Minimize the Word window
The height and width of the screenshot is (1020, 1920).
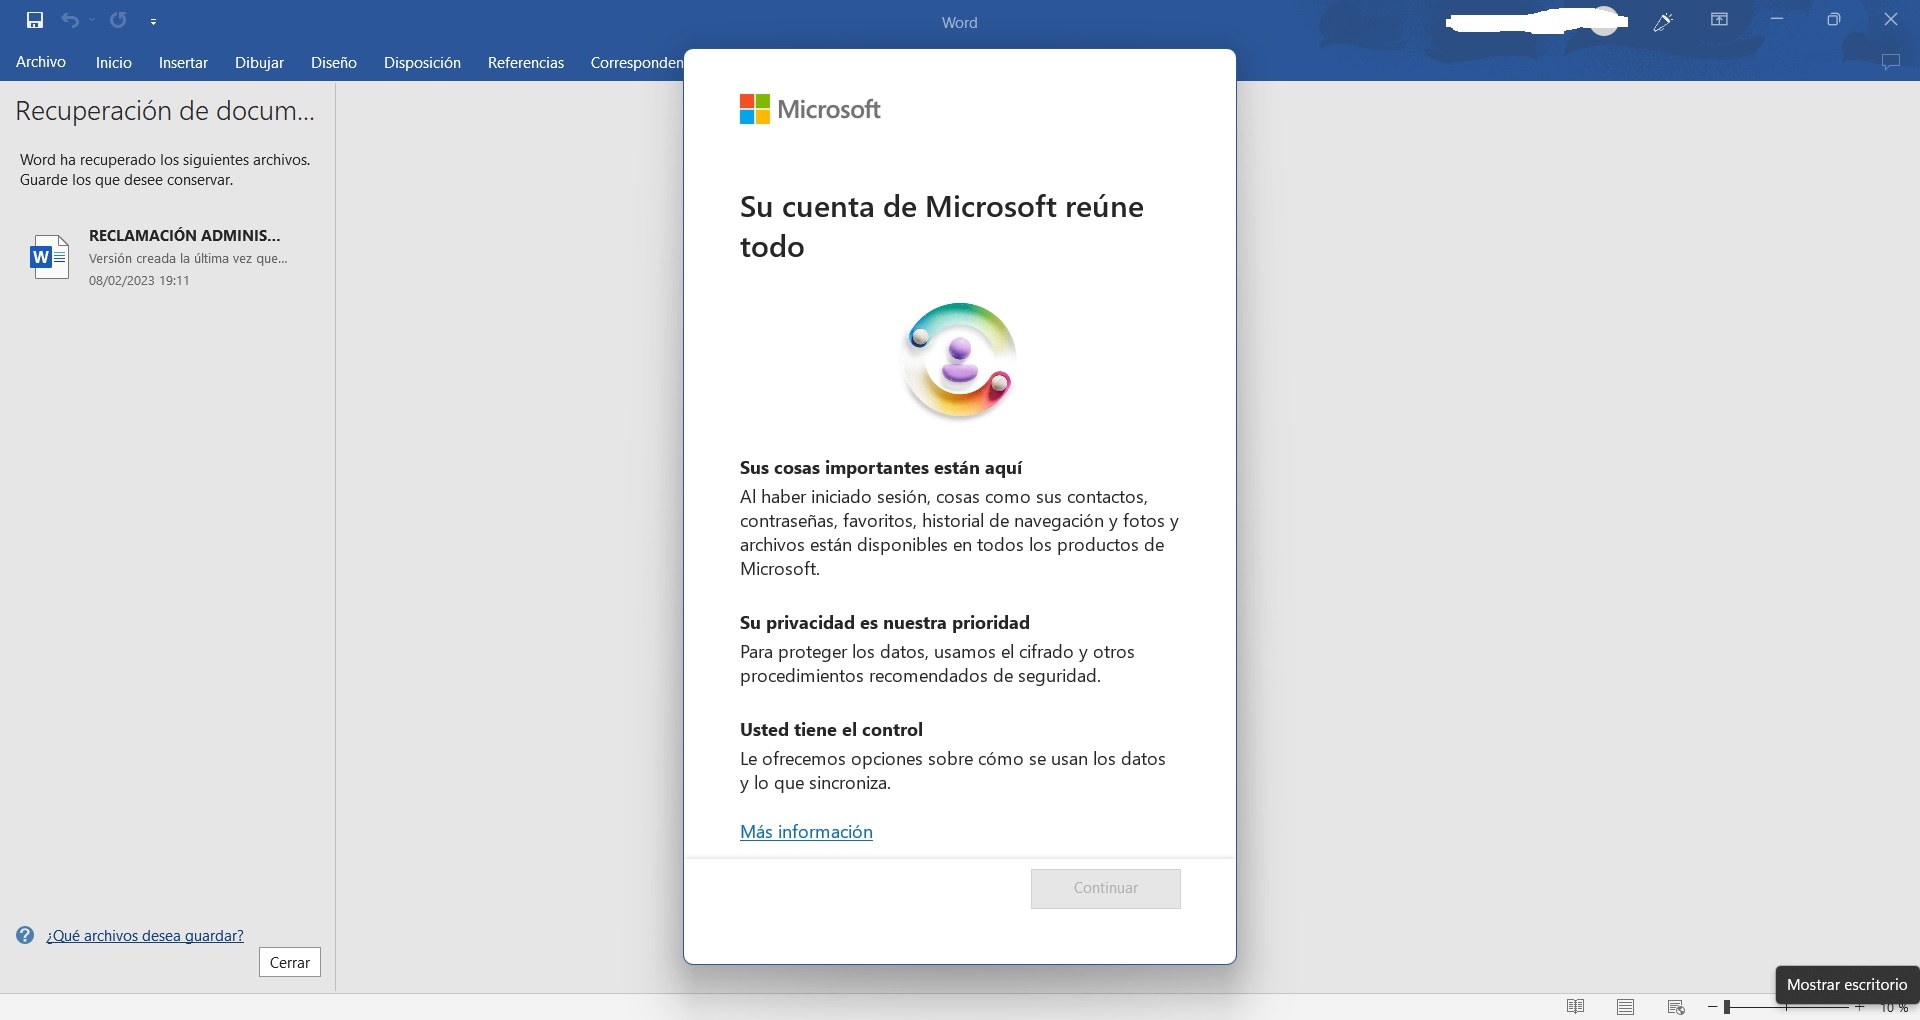click(1777, 20)
